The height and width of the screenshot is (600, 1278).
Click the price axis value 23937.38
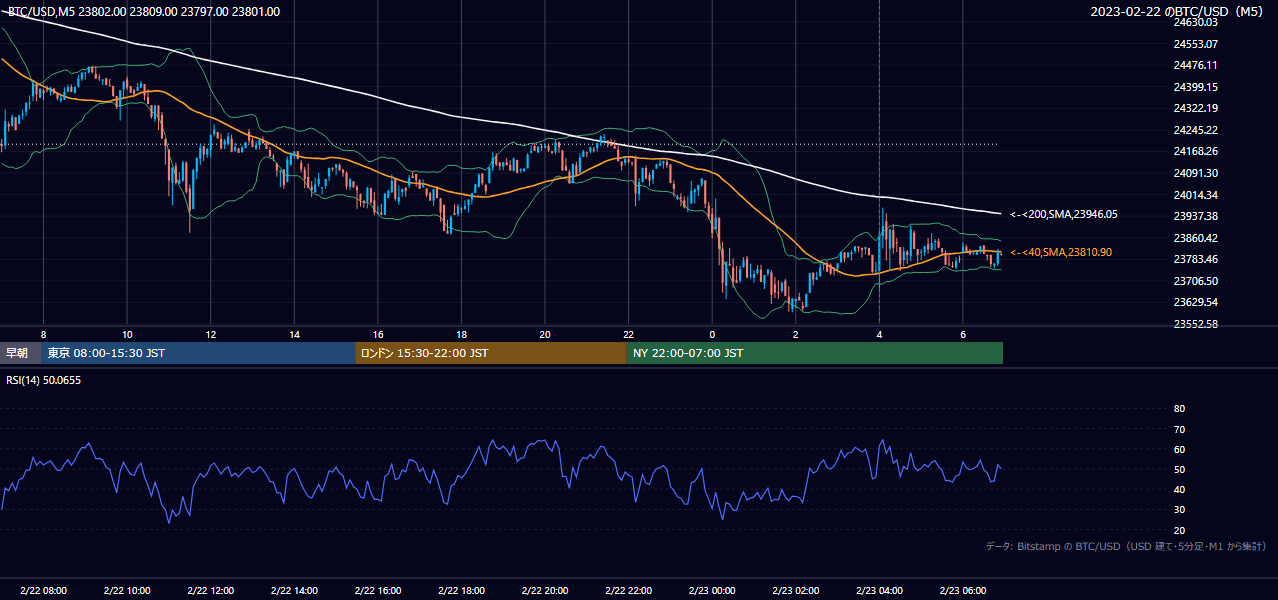pyautogui.click(x=1195, y=216)
